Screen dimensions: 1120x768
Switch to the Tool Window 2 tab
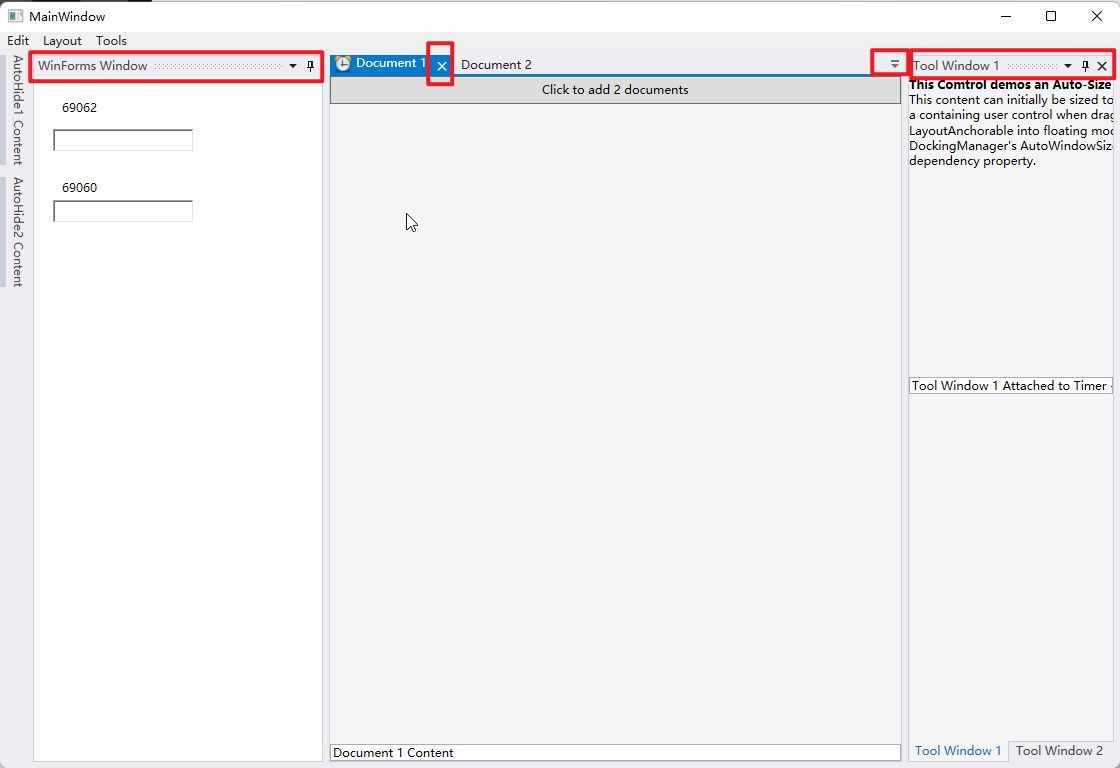click(1059, 751)
